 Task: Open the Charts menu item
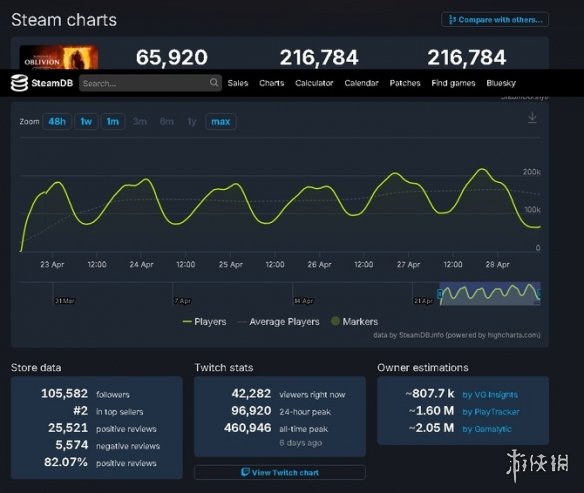(272, 83)
